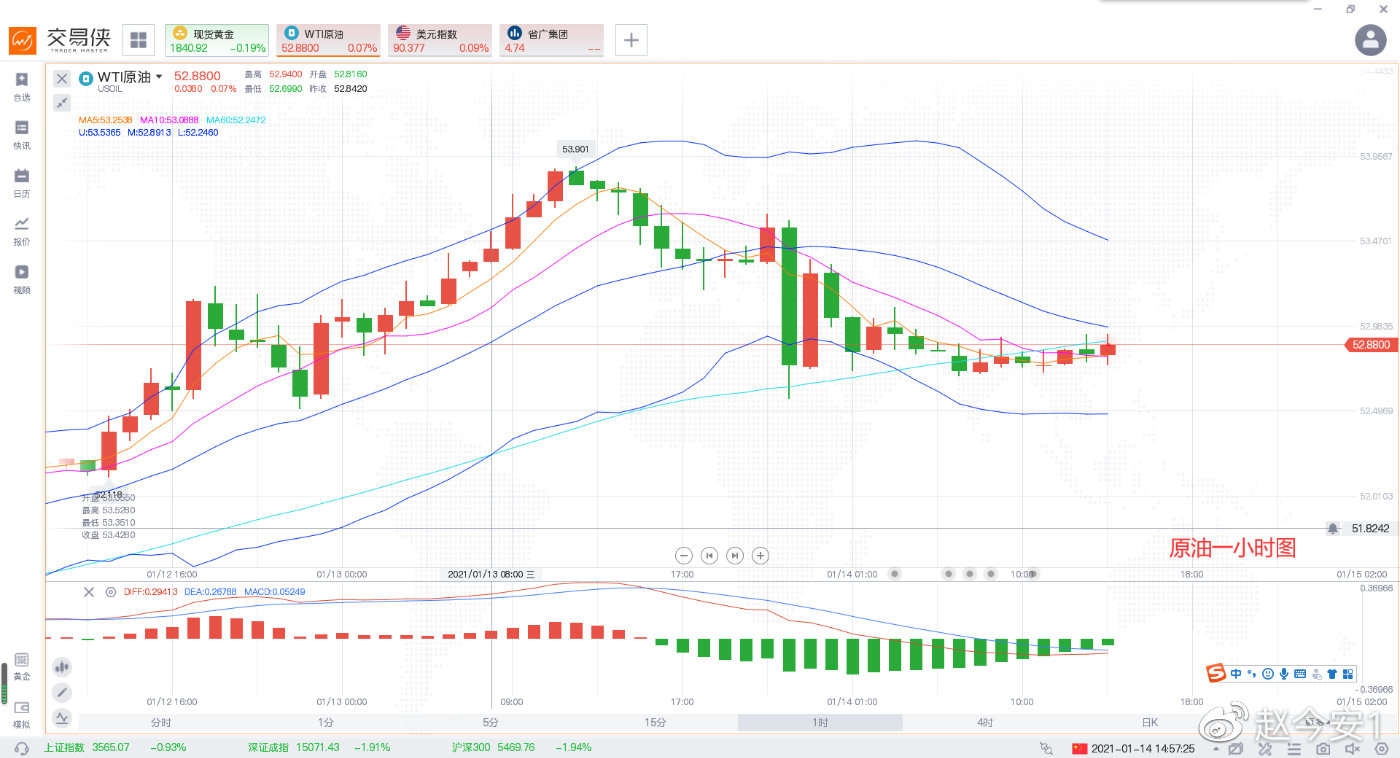Click the China flag region icon
Screen dimensions: 1400x758
1078,748
